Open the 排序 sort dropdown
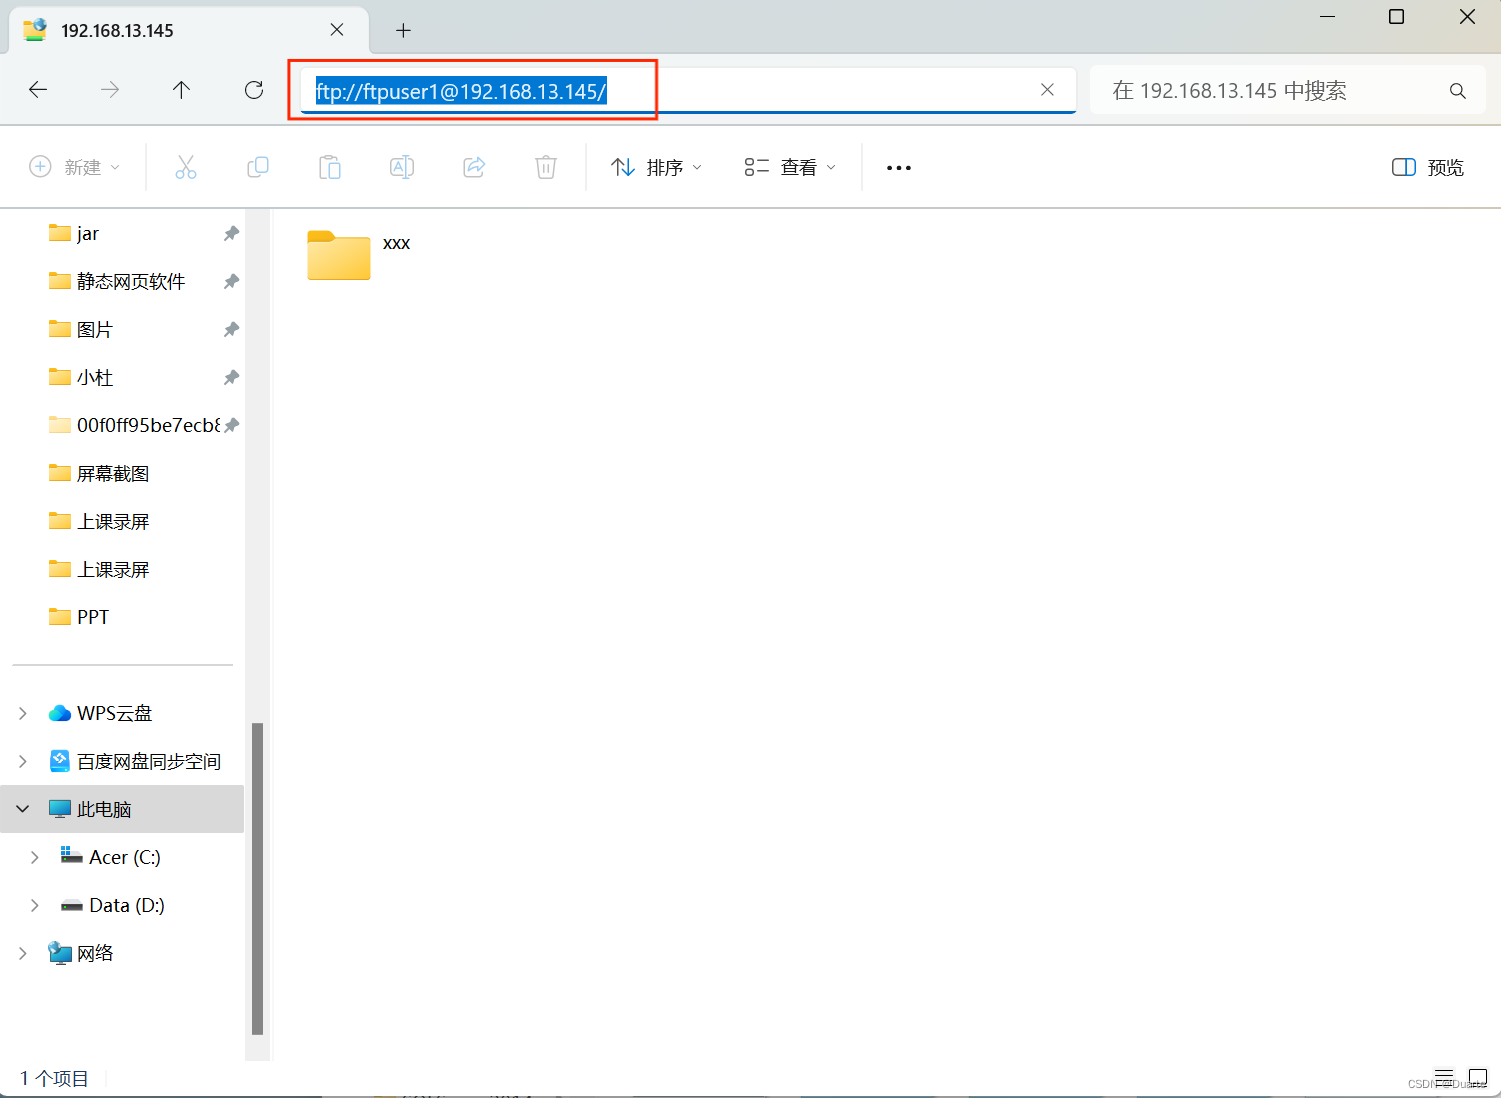 click(657, 167)
